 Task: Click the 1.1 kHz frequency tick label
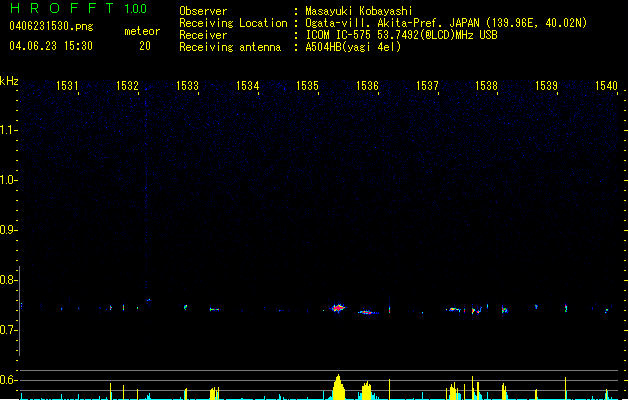(x=7, y=130)
